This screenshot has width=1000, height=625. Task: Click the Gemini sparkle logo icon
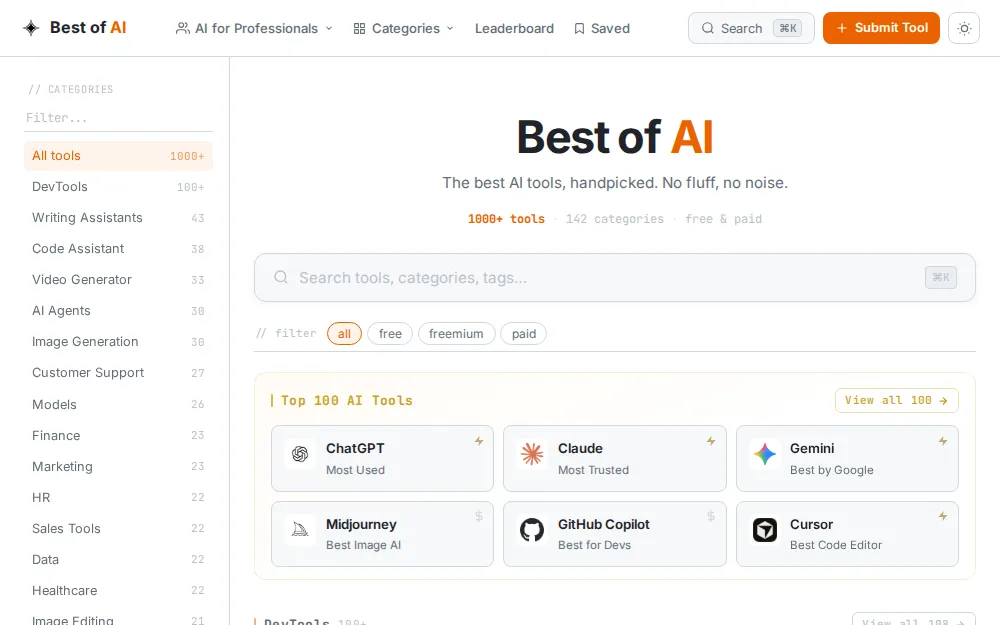point(764,453)
